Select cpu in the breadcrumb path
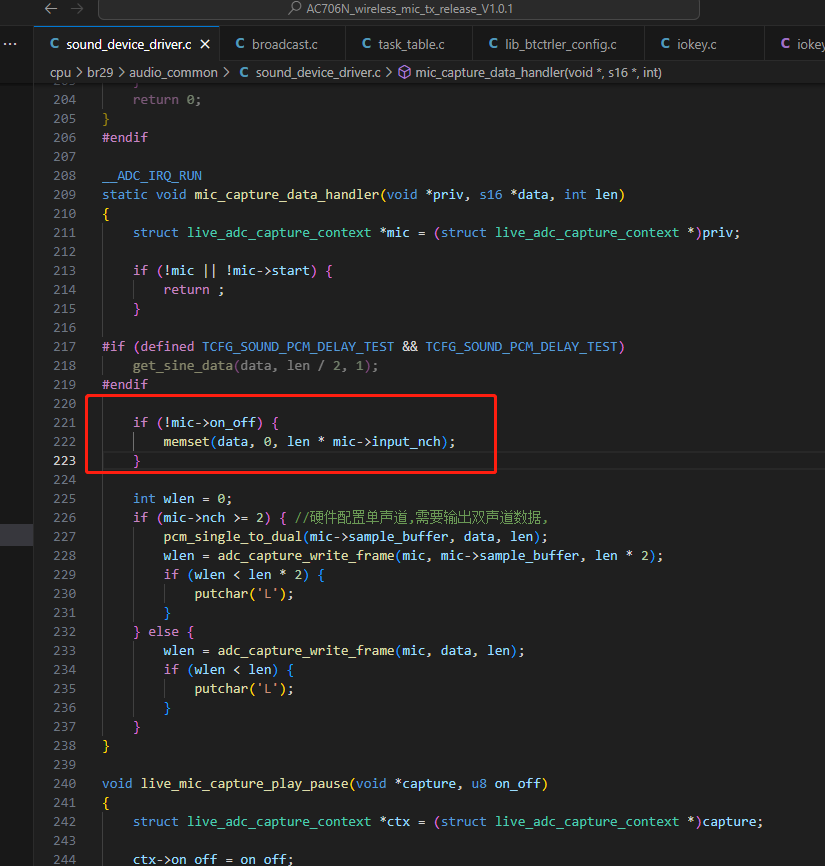825x866 pixels. (x=60, y=72)
